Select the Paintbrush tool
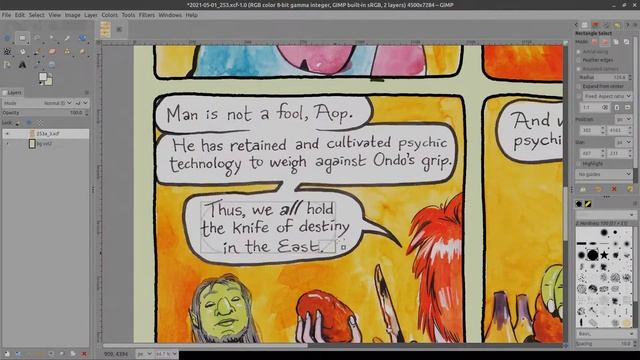 tap(37, 51)
